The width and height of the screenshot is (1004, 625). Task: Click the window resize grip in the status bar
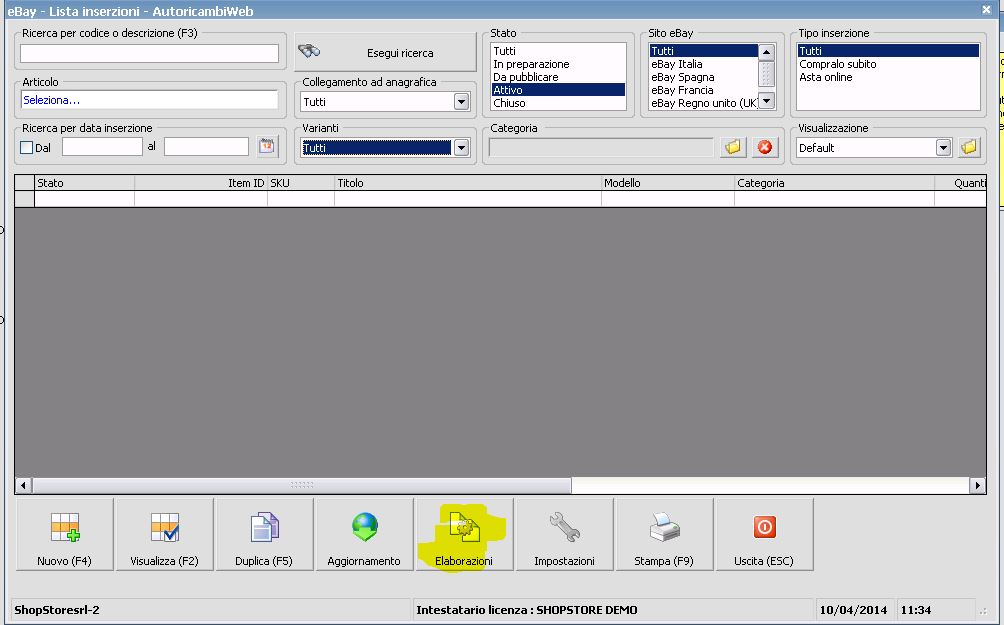(984, 612)
